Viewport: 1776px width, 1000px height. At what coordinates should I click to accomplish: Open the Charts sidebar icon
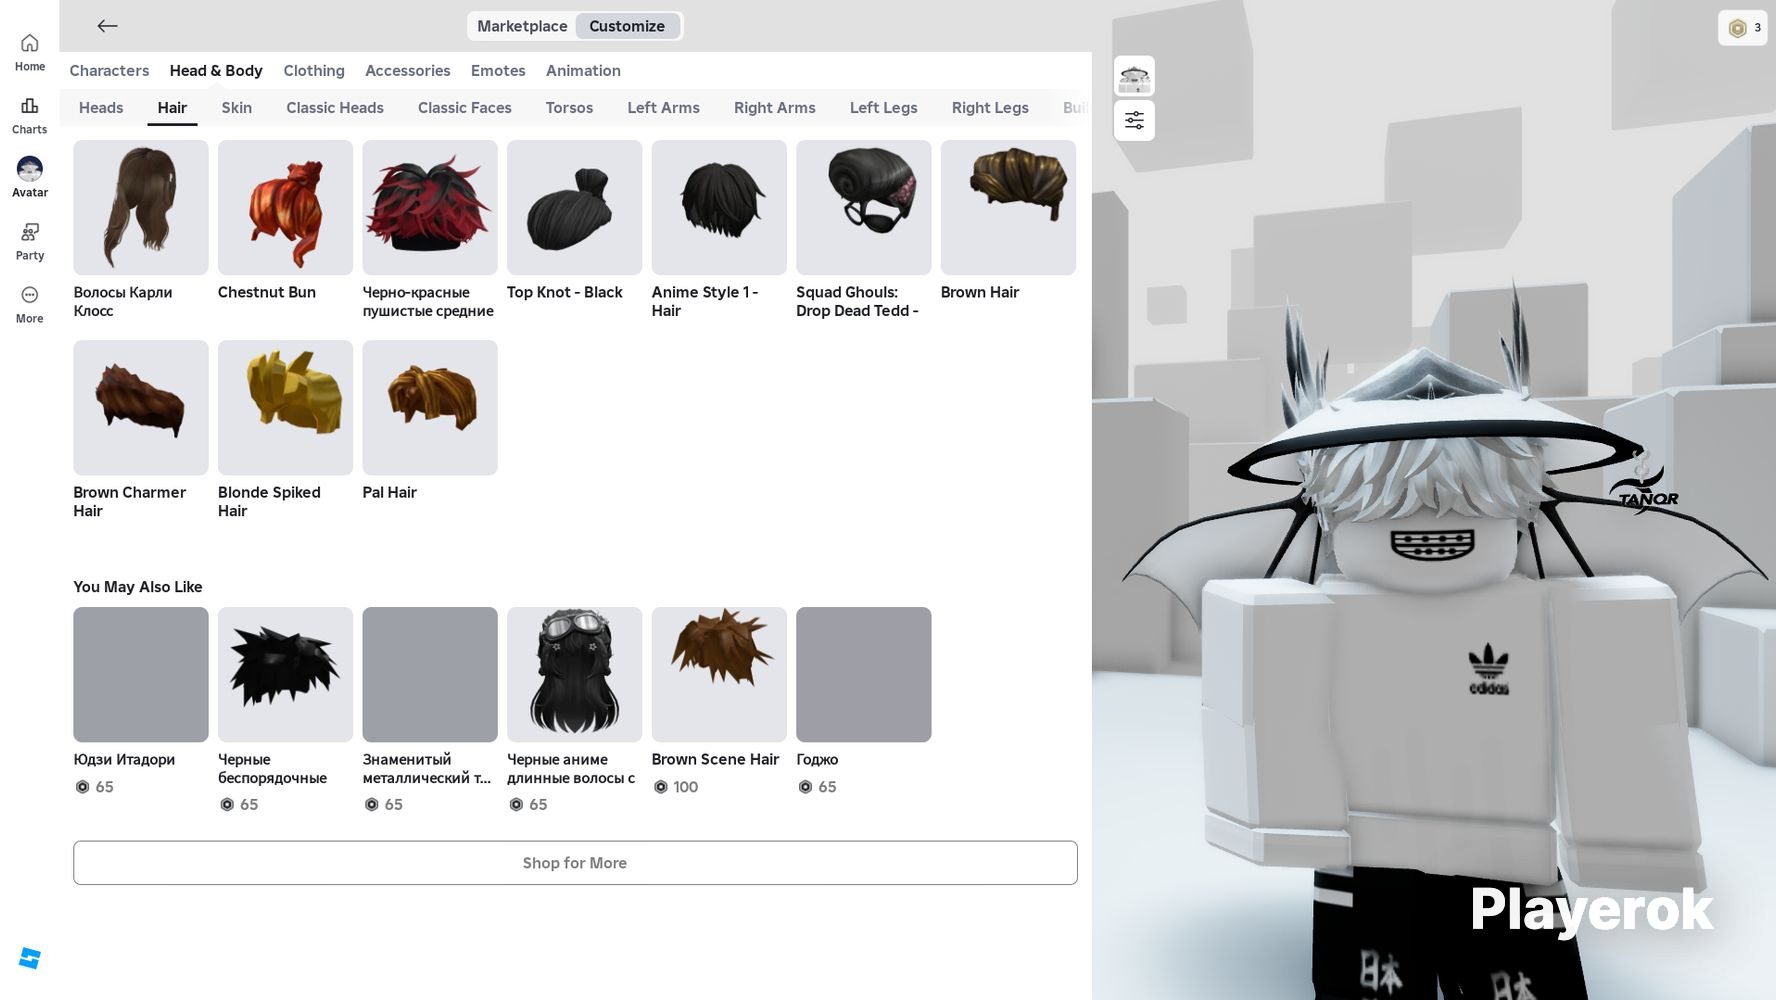pyautogui.click(x=30, y=115)
